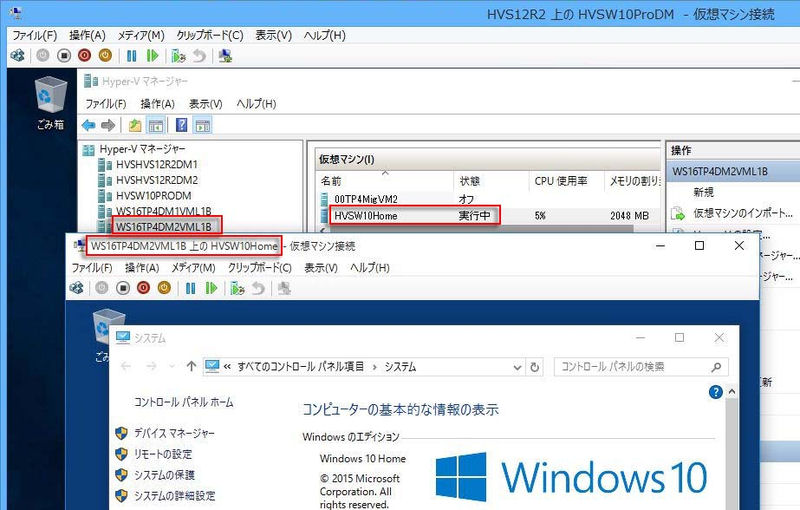Open ヘルプ(H) menu in HVSW10Home window
Image resolution: width=800 pixels, height=510 pixels.
[370, 267]
